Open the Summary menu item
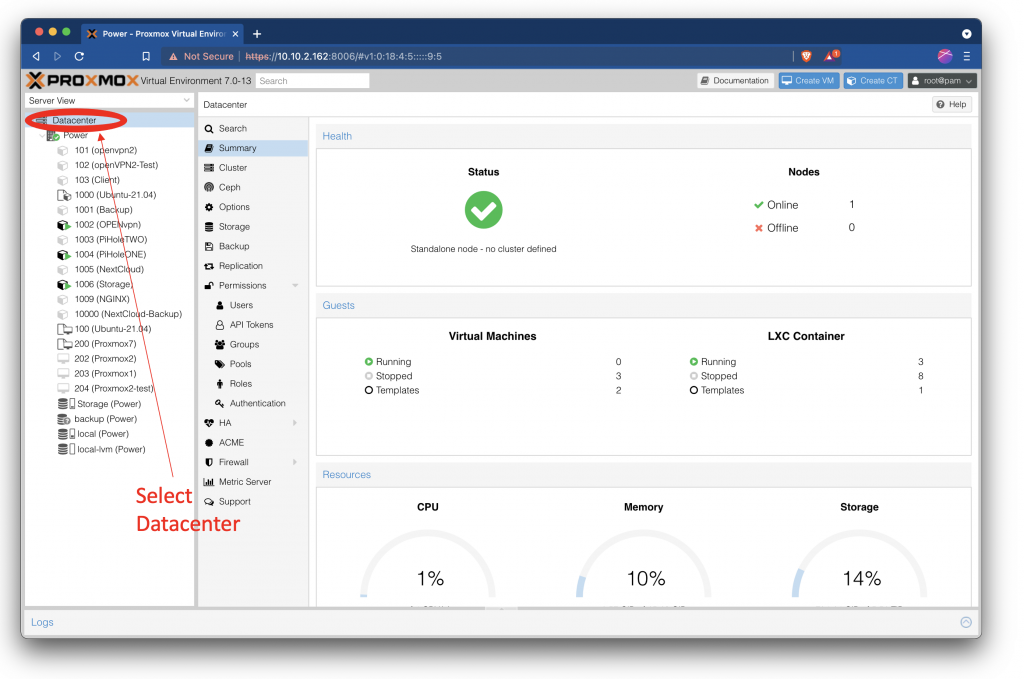The image size is (1024, 679). [253, 148]
